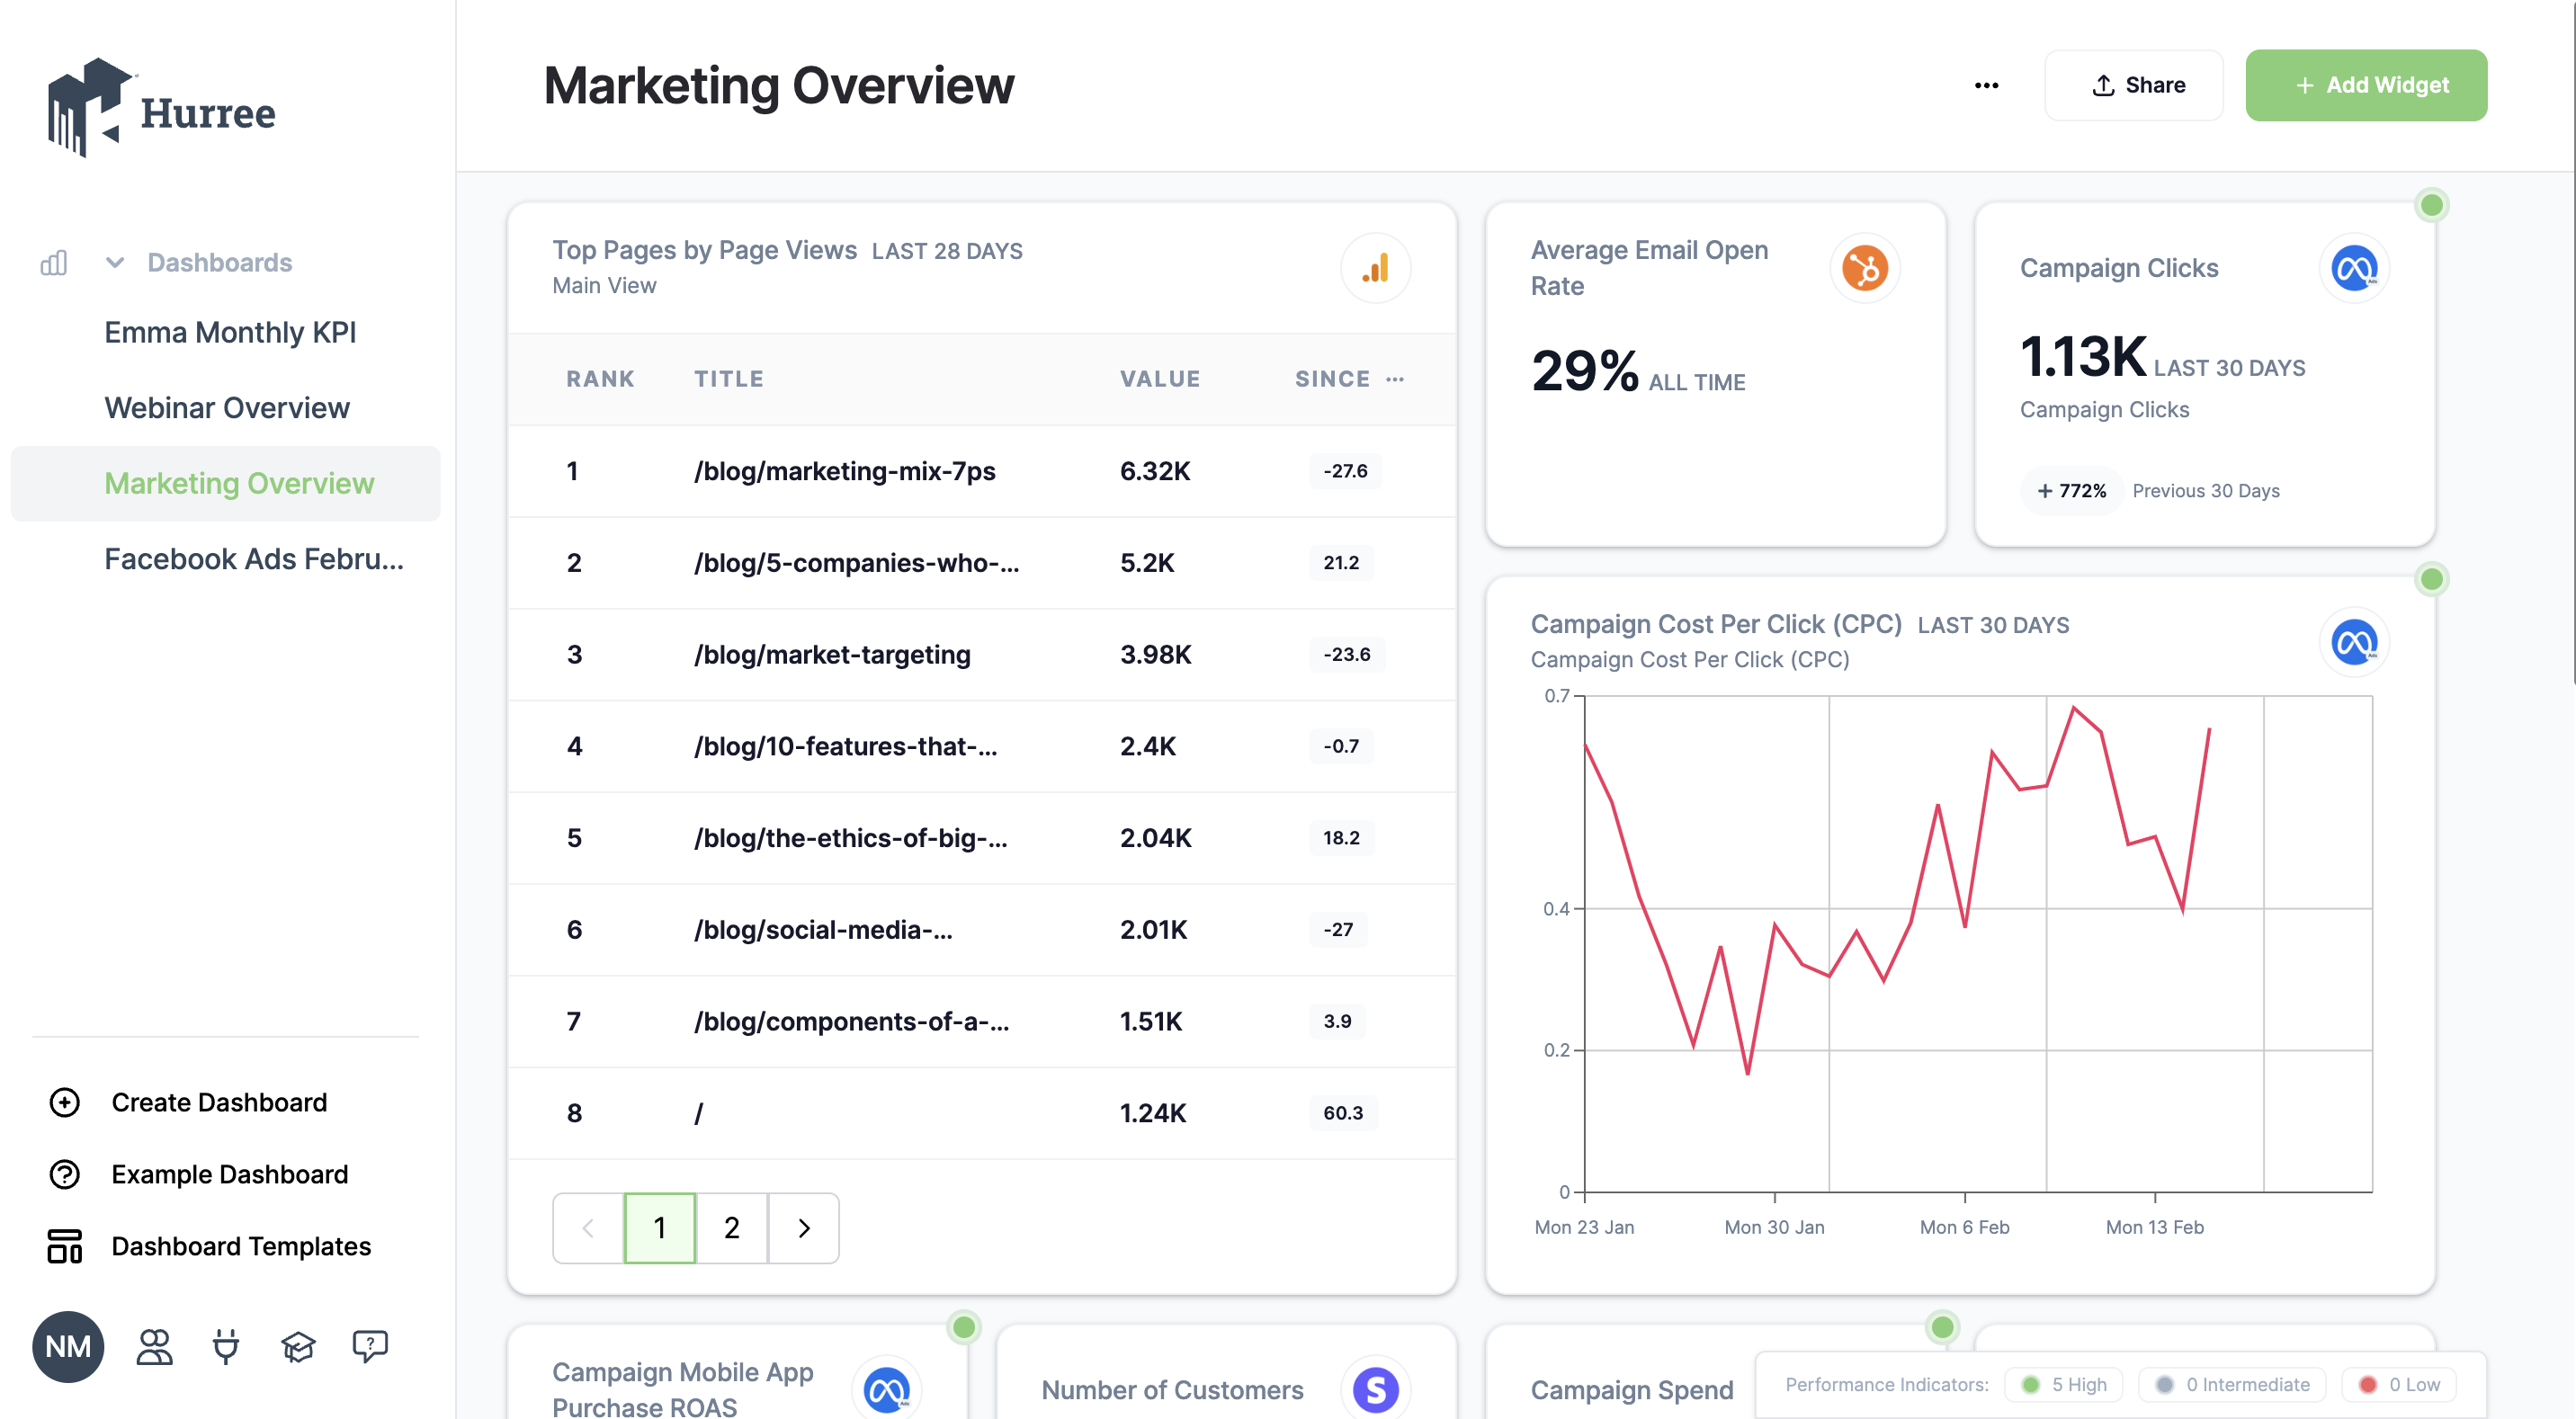The width and height of the screenshot is (2576, 1419).
Task: Open Integrations via the plug icon
Action: [225, 1346]
